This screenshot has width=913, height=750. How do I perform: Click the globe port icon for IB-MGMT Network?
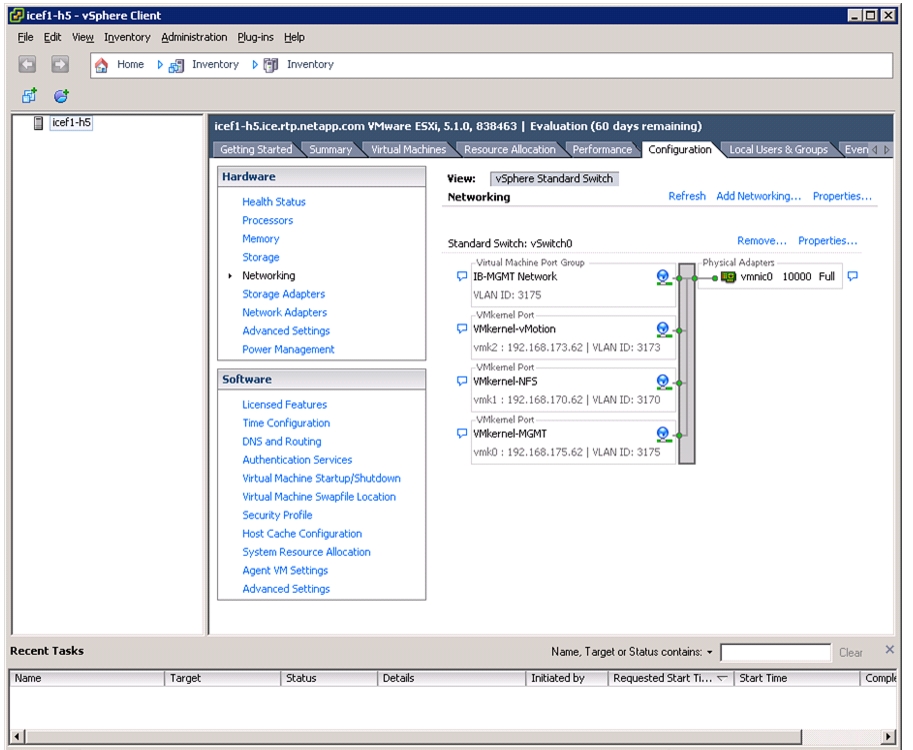point(663,277)
